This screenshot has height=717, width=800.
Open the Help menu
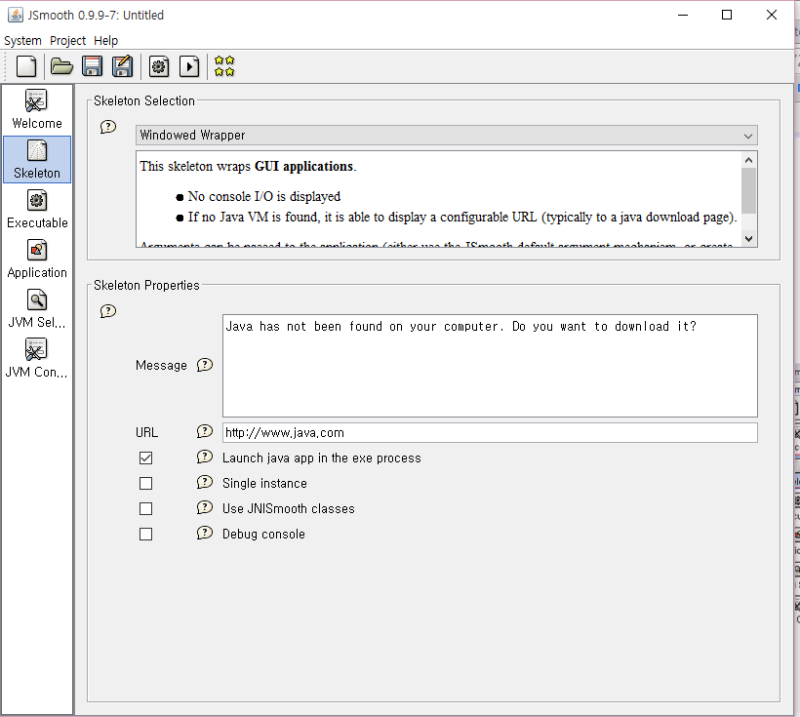point(106,40)
